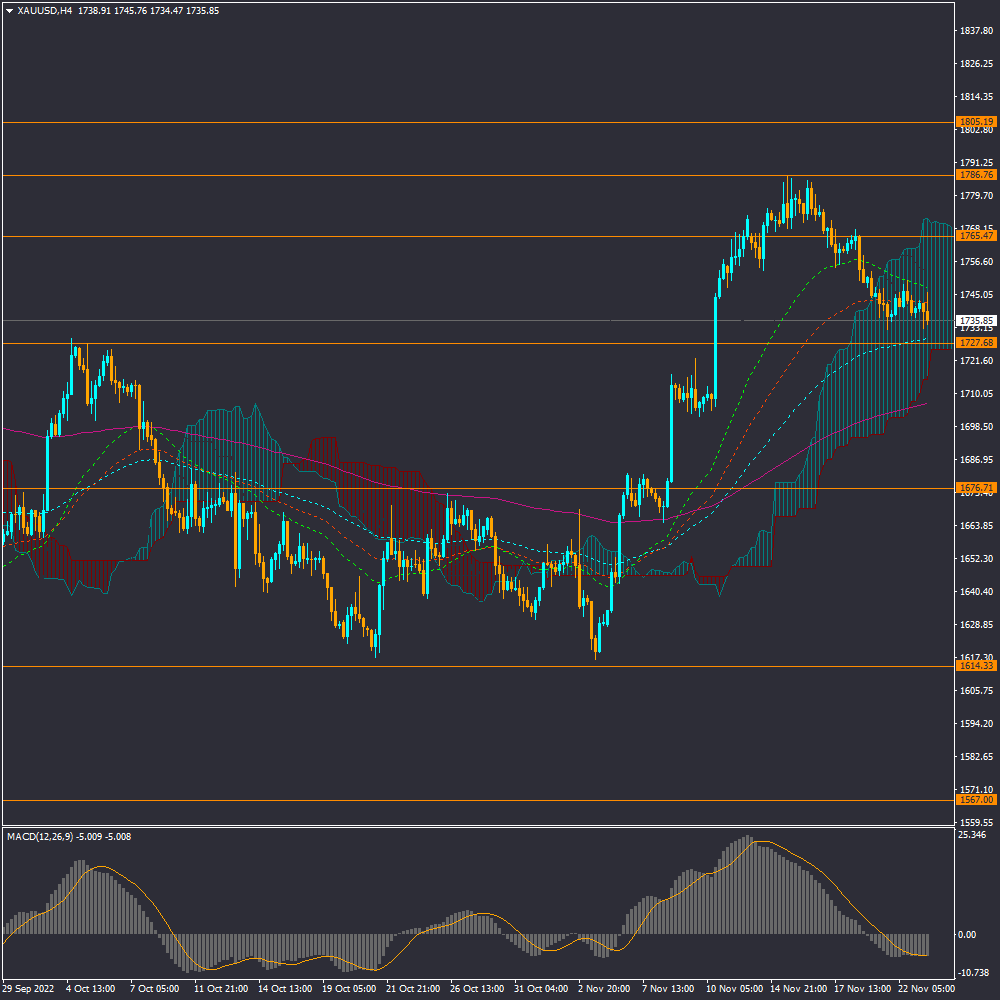The width and height of the screenshot is (1000, 1000).
Task: Click the current price tag 1735.85
Action: point(976,321)
